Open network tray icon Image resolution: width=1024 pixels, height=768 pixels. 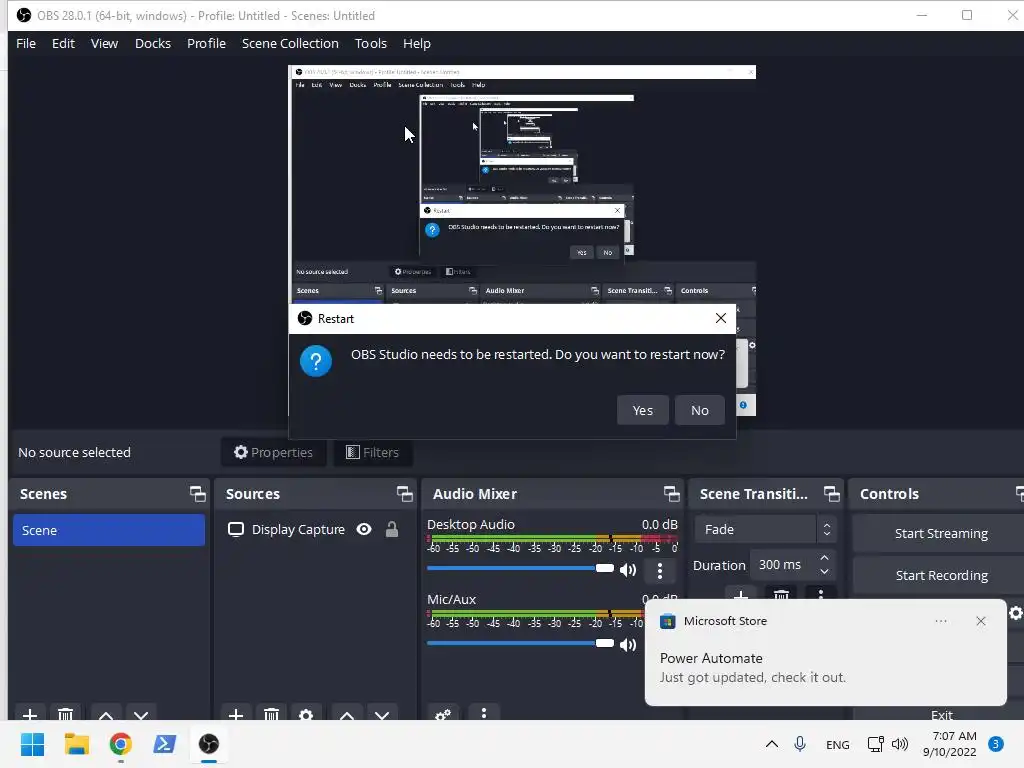(x=875, y=744)
